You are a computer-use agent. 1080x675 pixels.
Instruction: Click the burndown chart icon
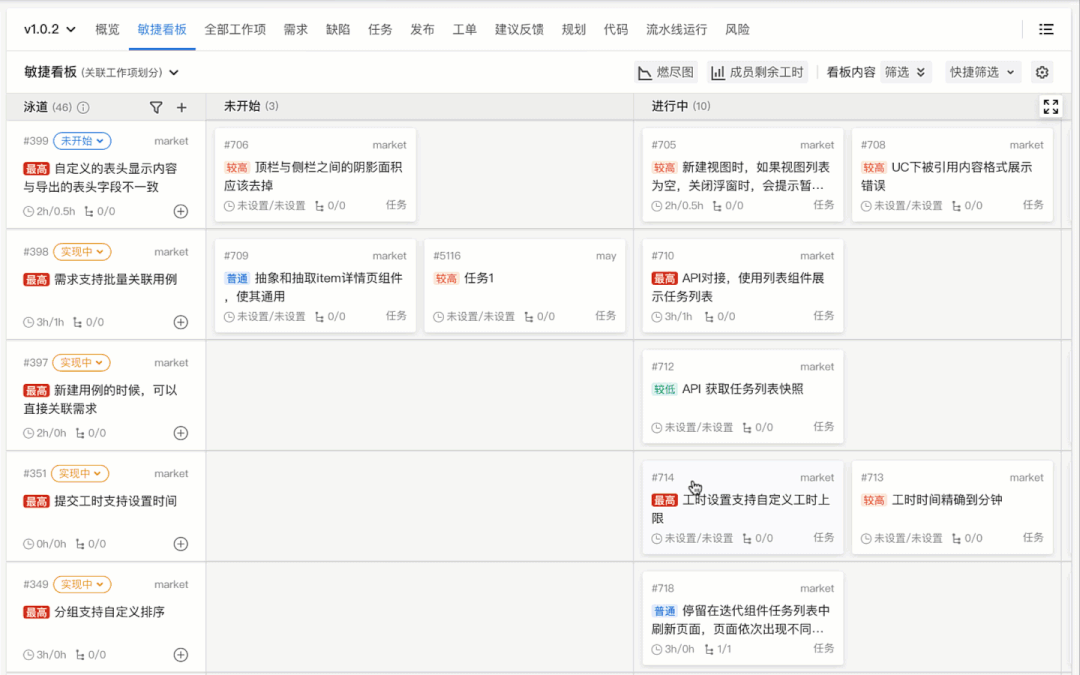645,72
